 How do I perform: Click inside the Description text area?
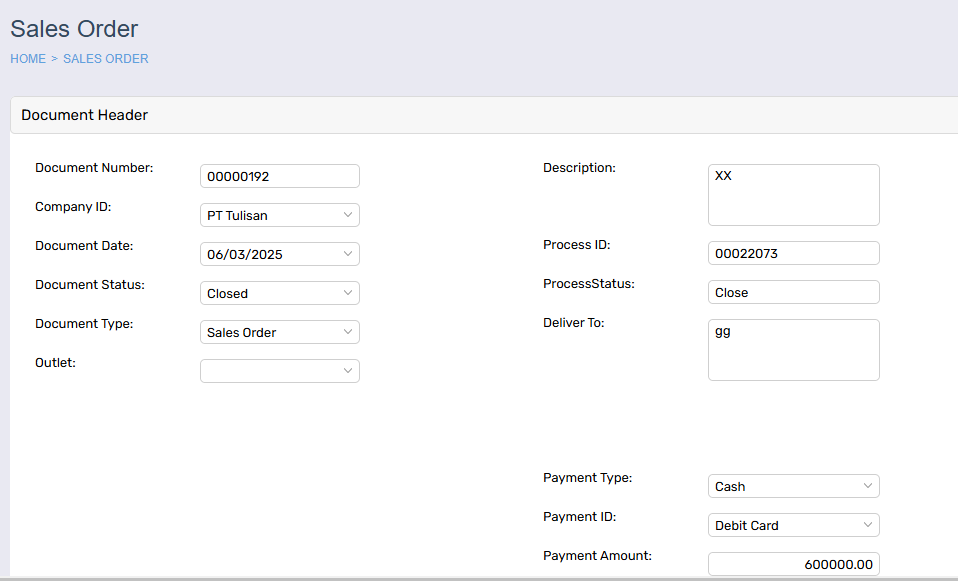tap(794, 195)
